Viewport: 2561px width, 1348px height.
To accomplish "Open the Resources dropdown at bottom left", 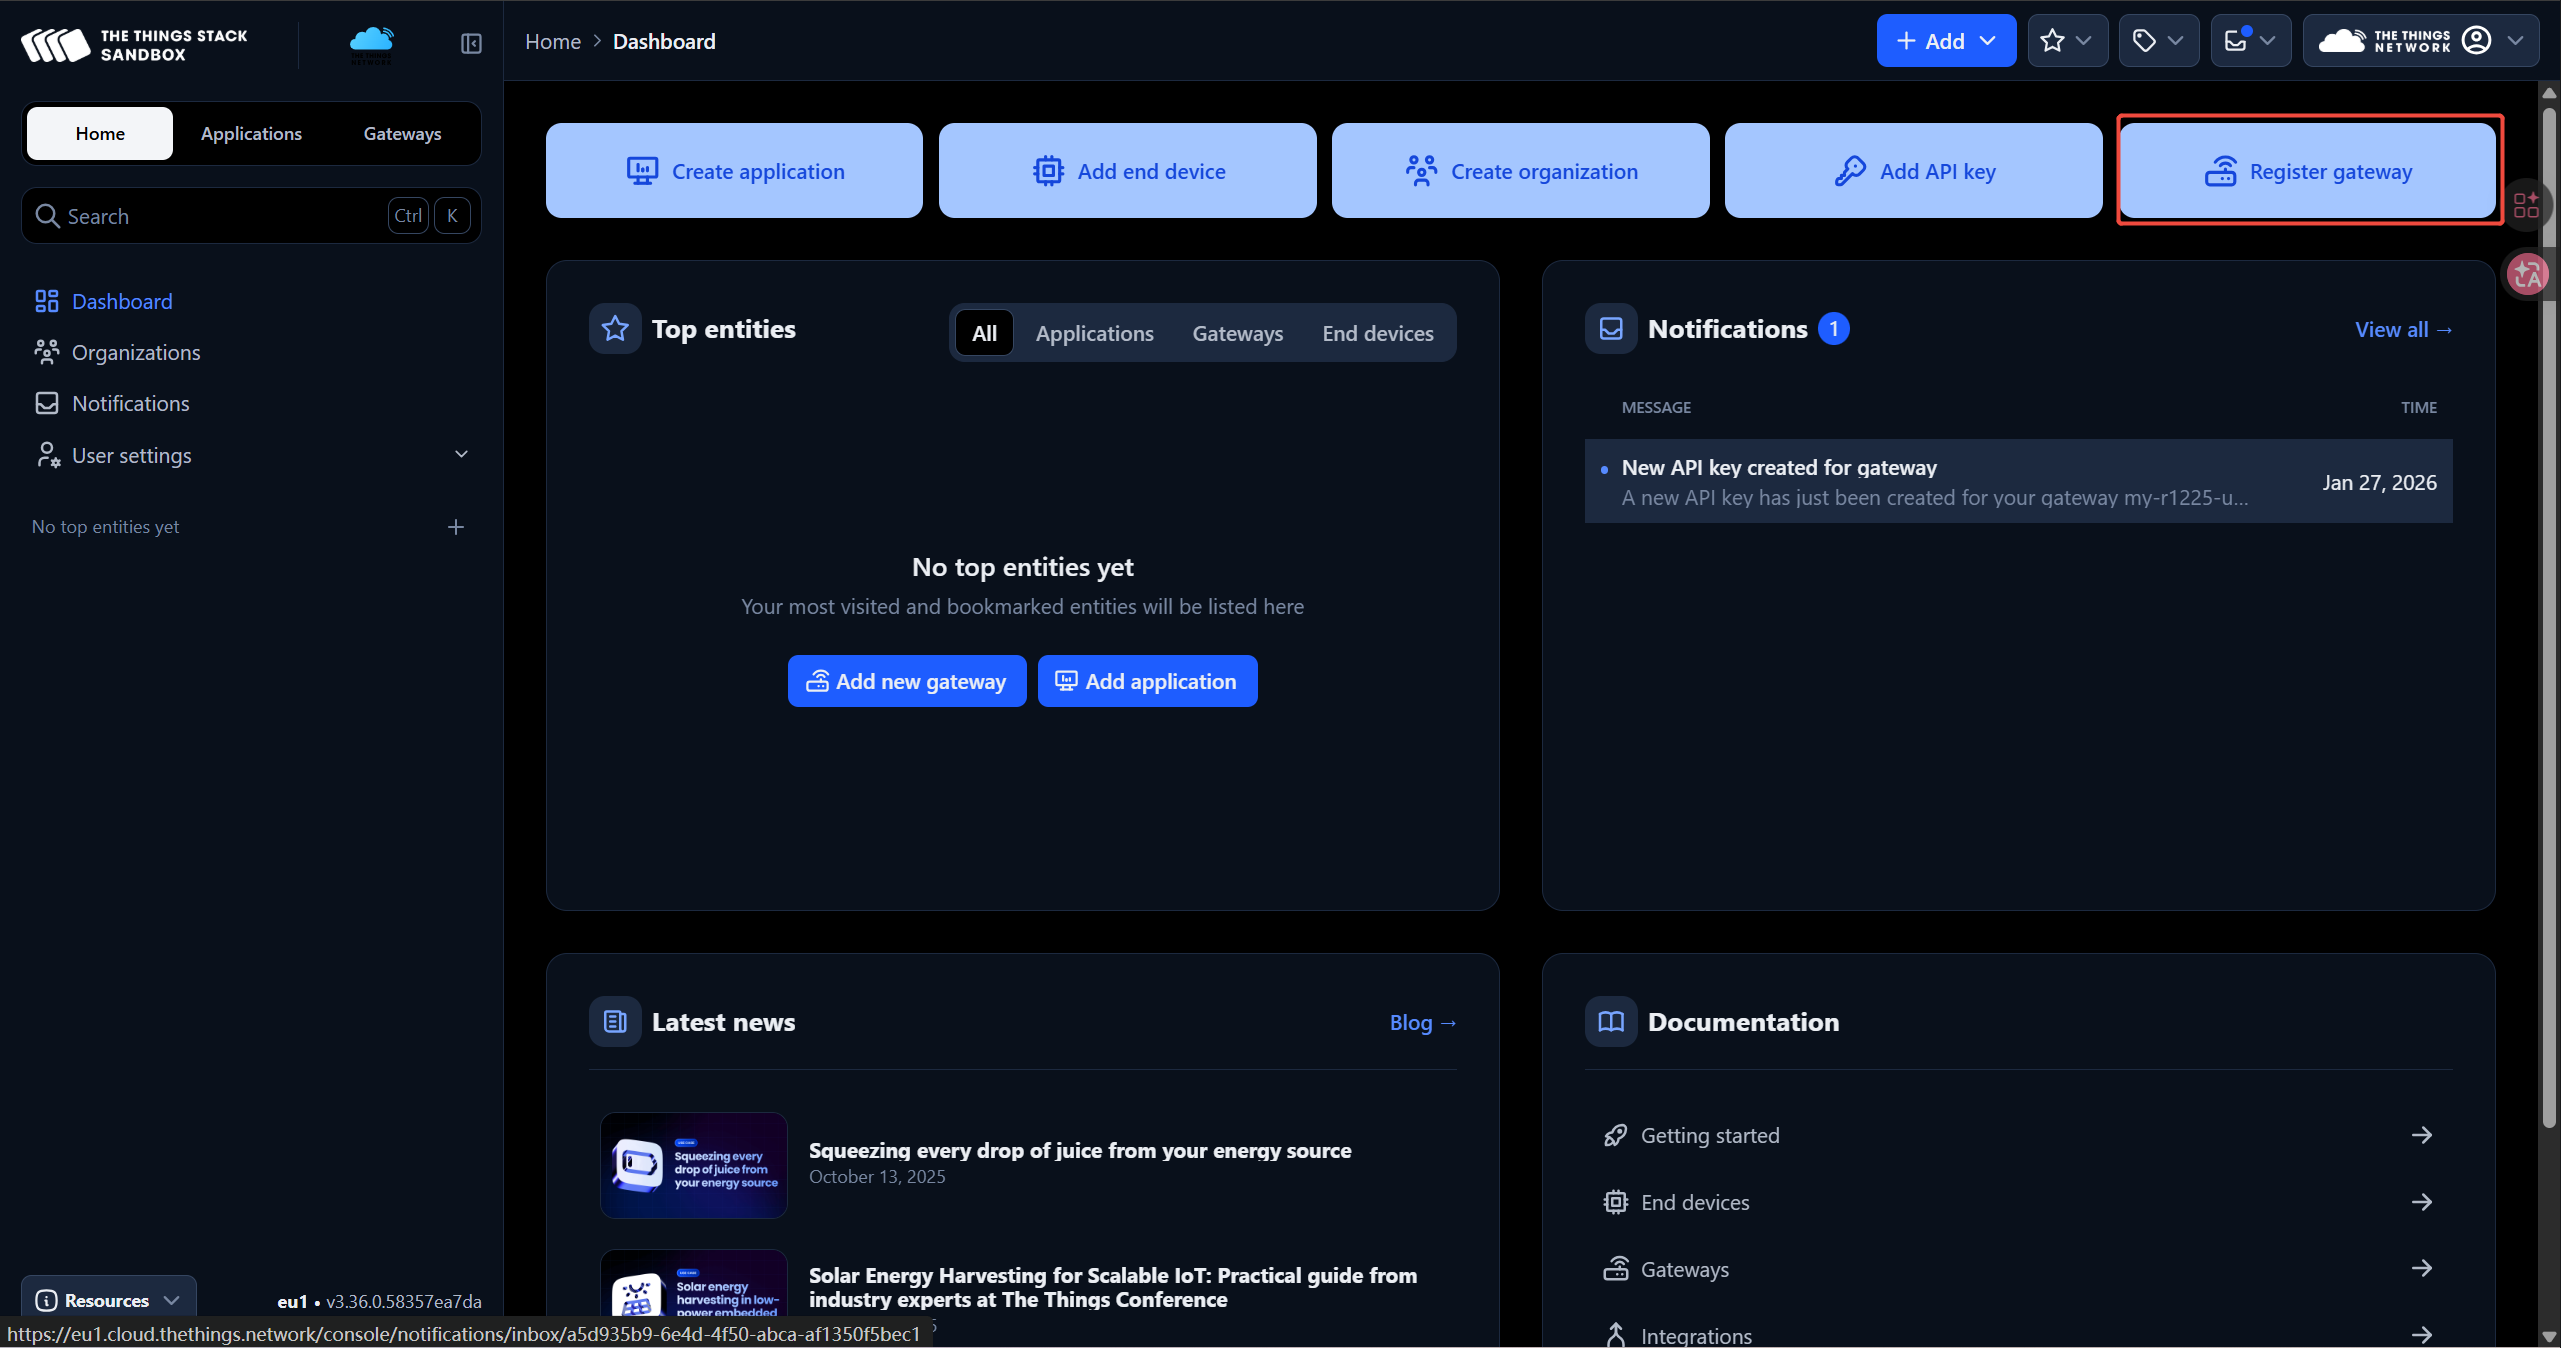I will click(108, 1300).
